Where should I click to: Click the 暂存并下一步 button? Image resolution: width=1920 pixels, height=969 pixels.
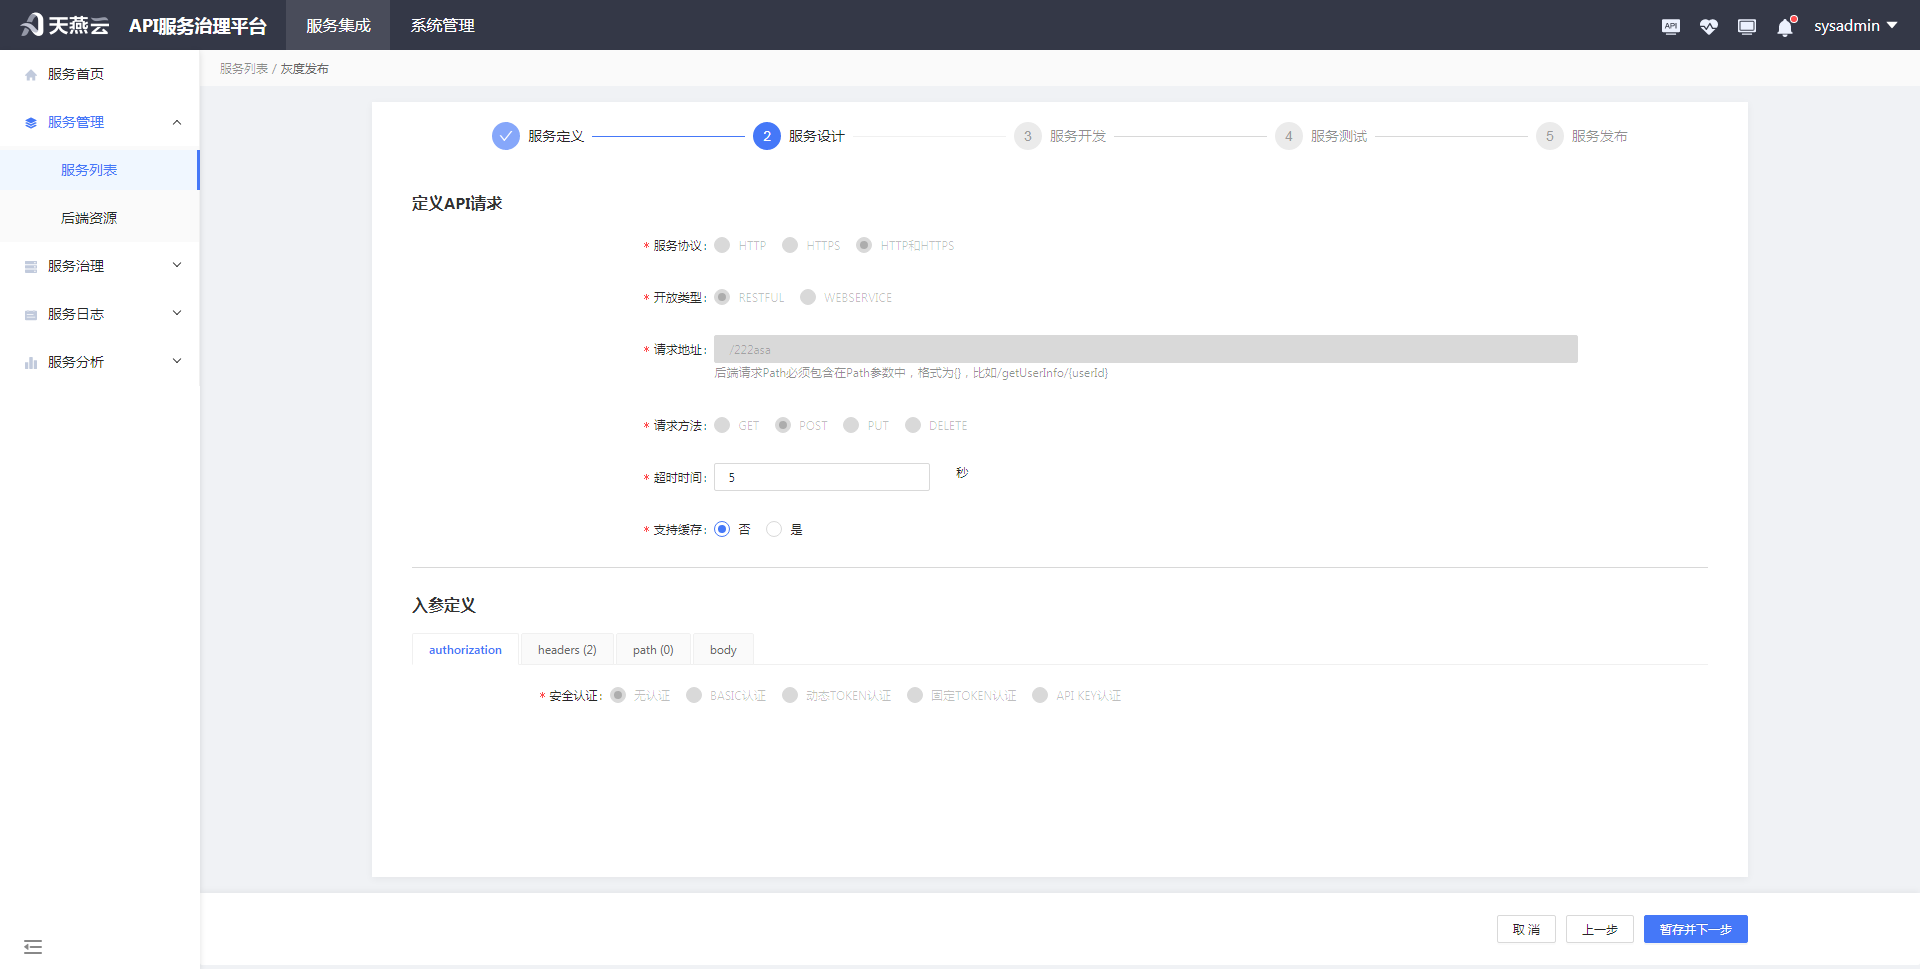1695,929
